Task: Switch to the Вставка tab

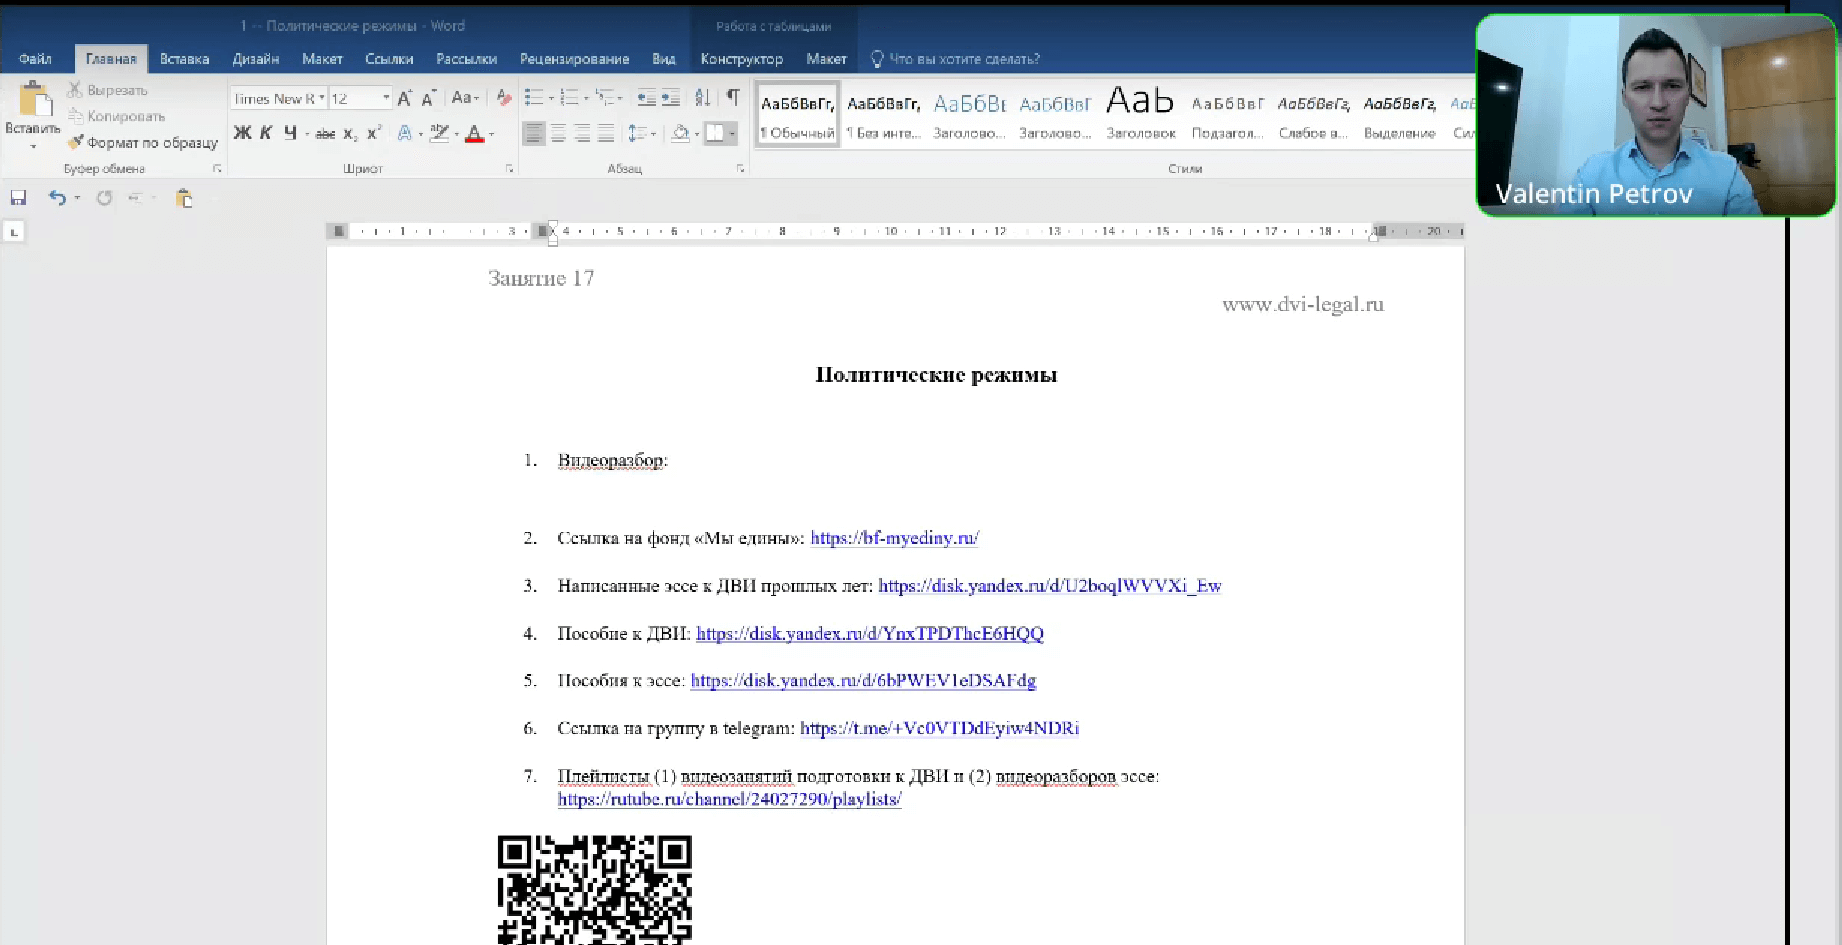Action: (184, 59)
